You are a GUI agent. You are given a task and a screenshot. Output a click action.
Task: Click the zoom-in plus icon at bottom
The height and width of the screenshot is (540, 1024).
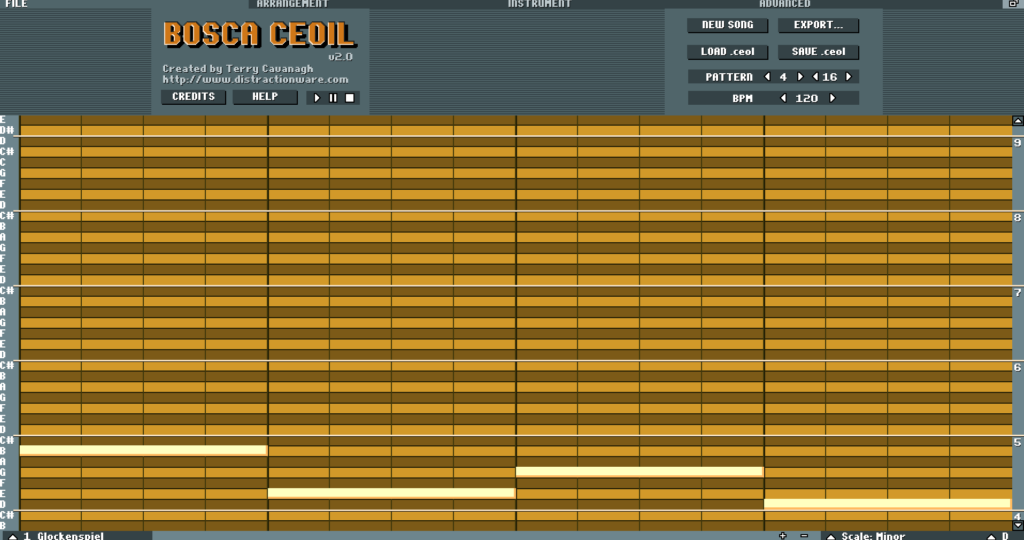click(x=783, y=536)
